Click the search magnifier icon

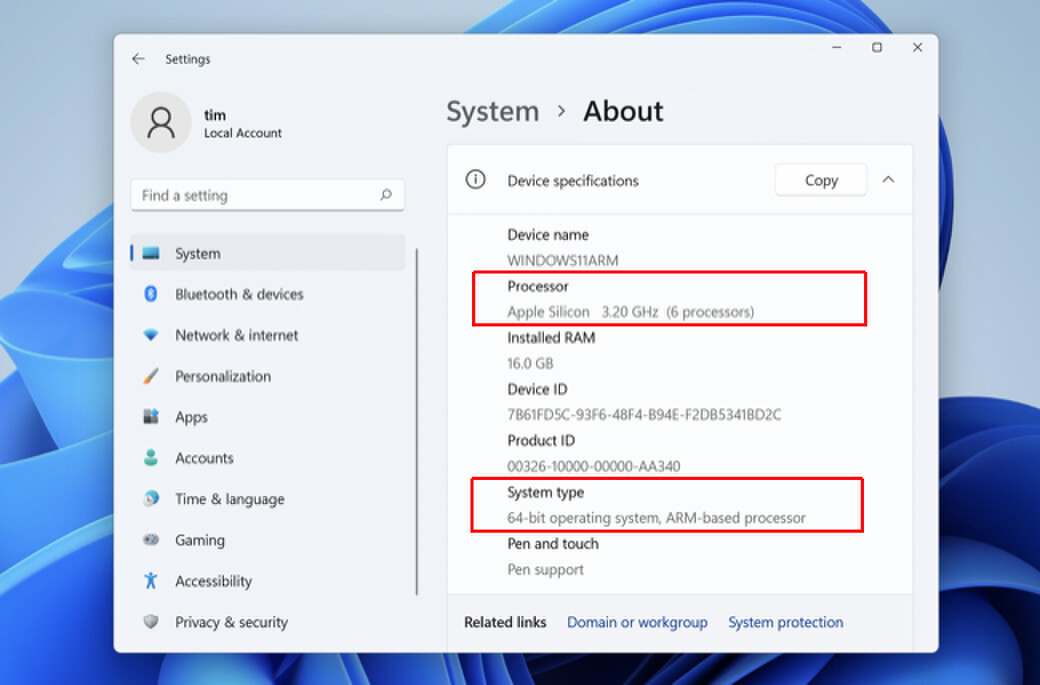[386, 195]
